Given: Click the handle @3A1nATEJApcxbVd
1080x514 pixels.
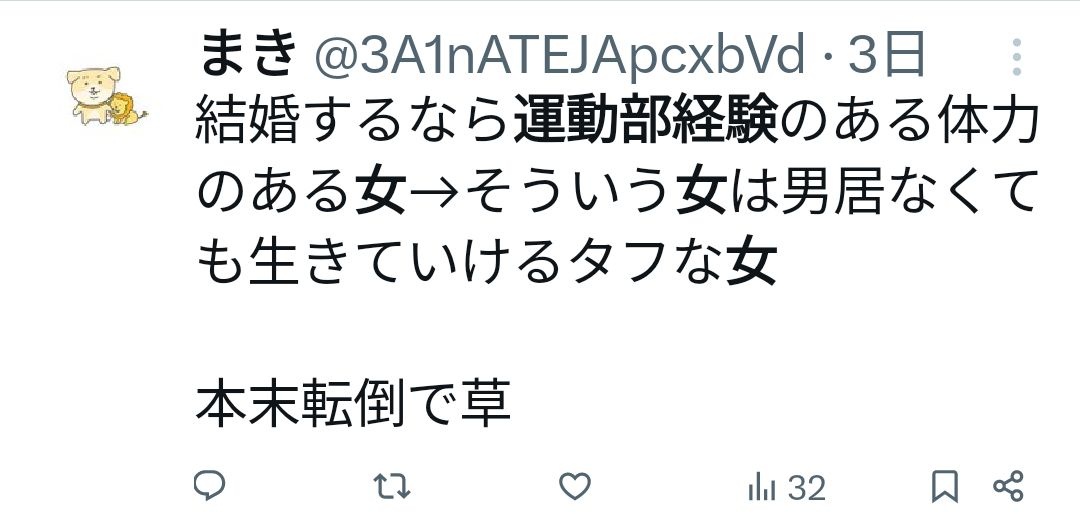Looking at the screenshot, I should coord(559,55).
